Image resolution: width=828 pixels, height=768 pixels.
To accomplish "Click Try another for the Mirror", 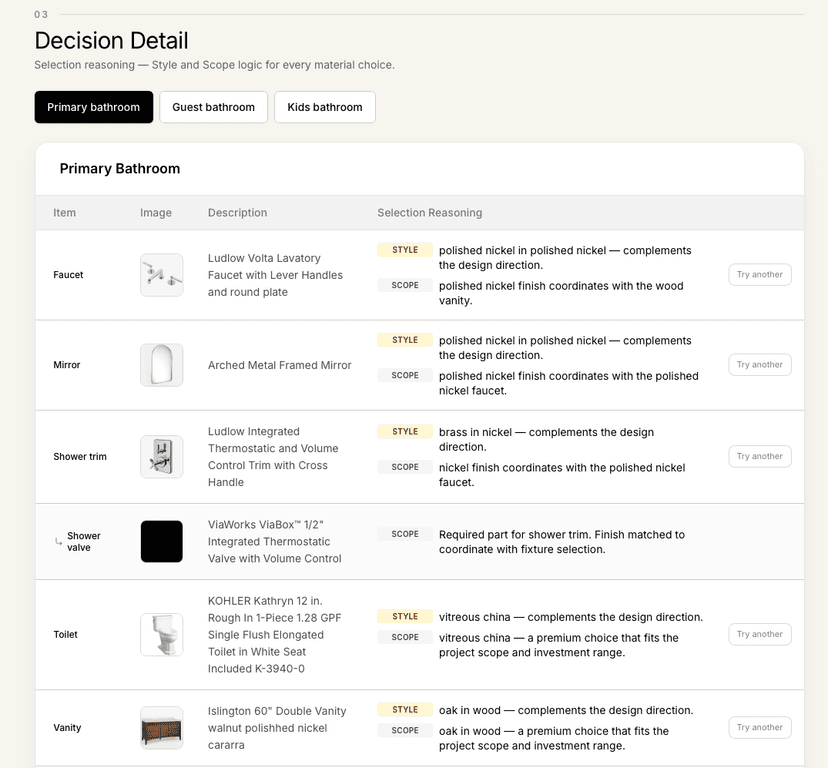I will [x=759, y=364].
